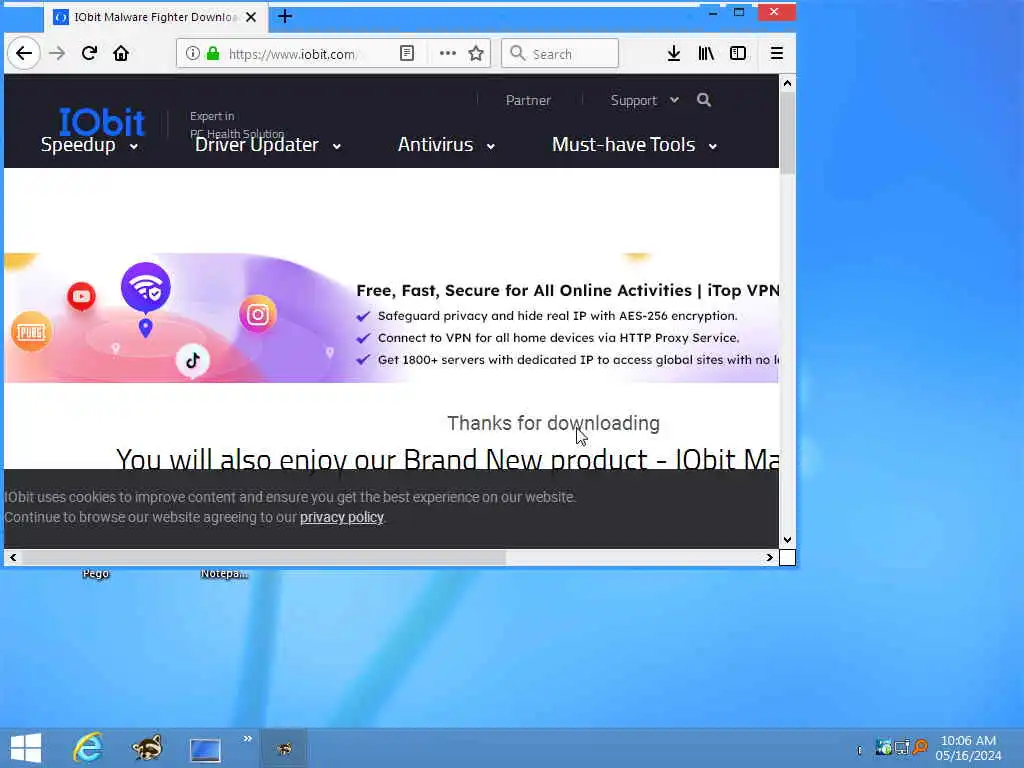Select the Pego desktop icon label

point(95,574)
